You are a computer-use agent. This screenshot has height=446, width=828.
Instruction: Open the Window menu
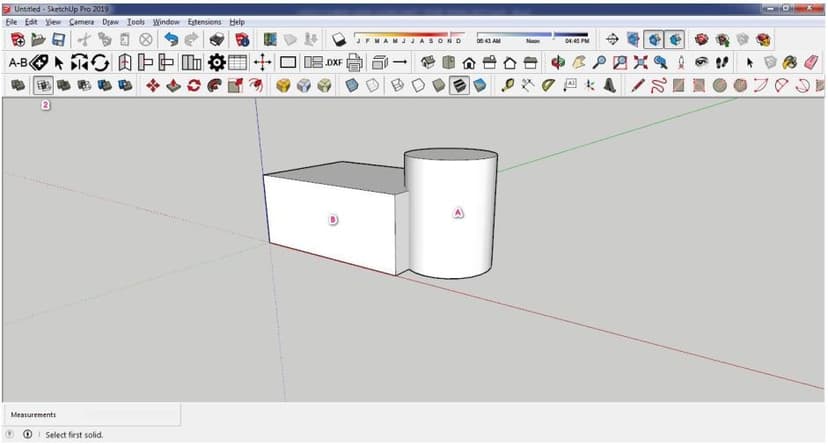(166, 22)
